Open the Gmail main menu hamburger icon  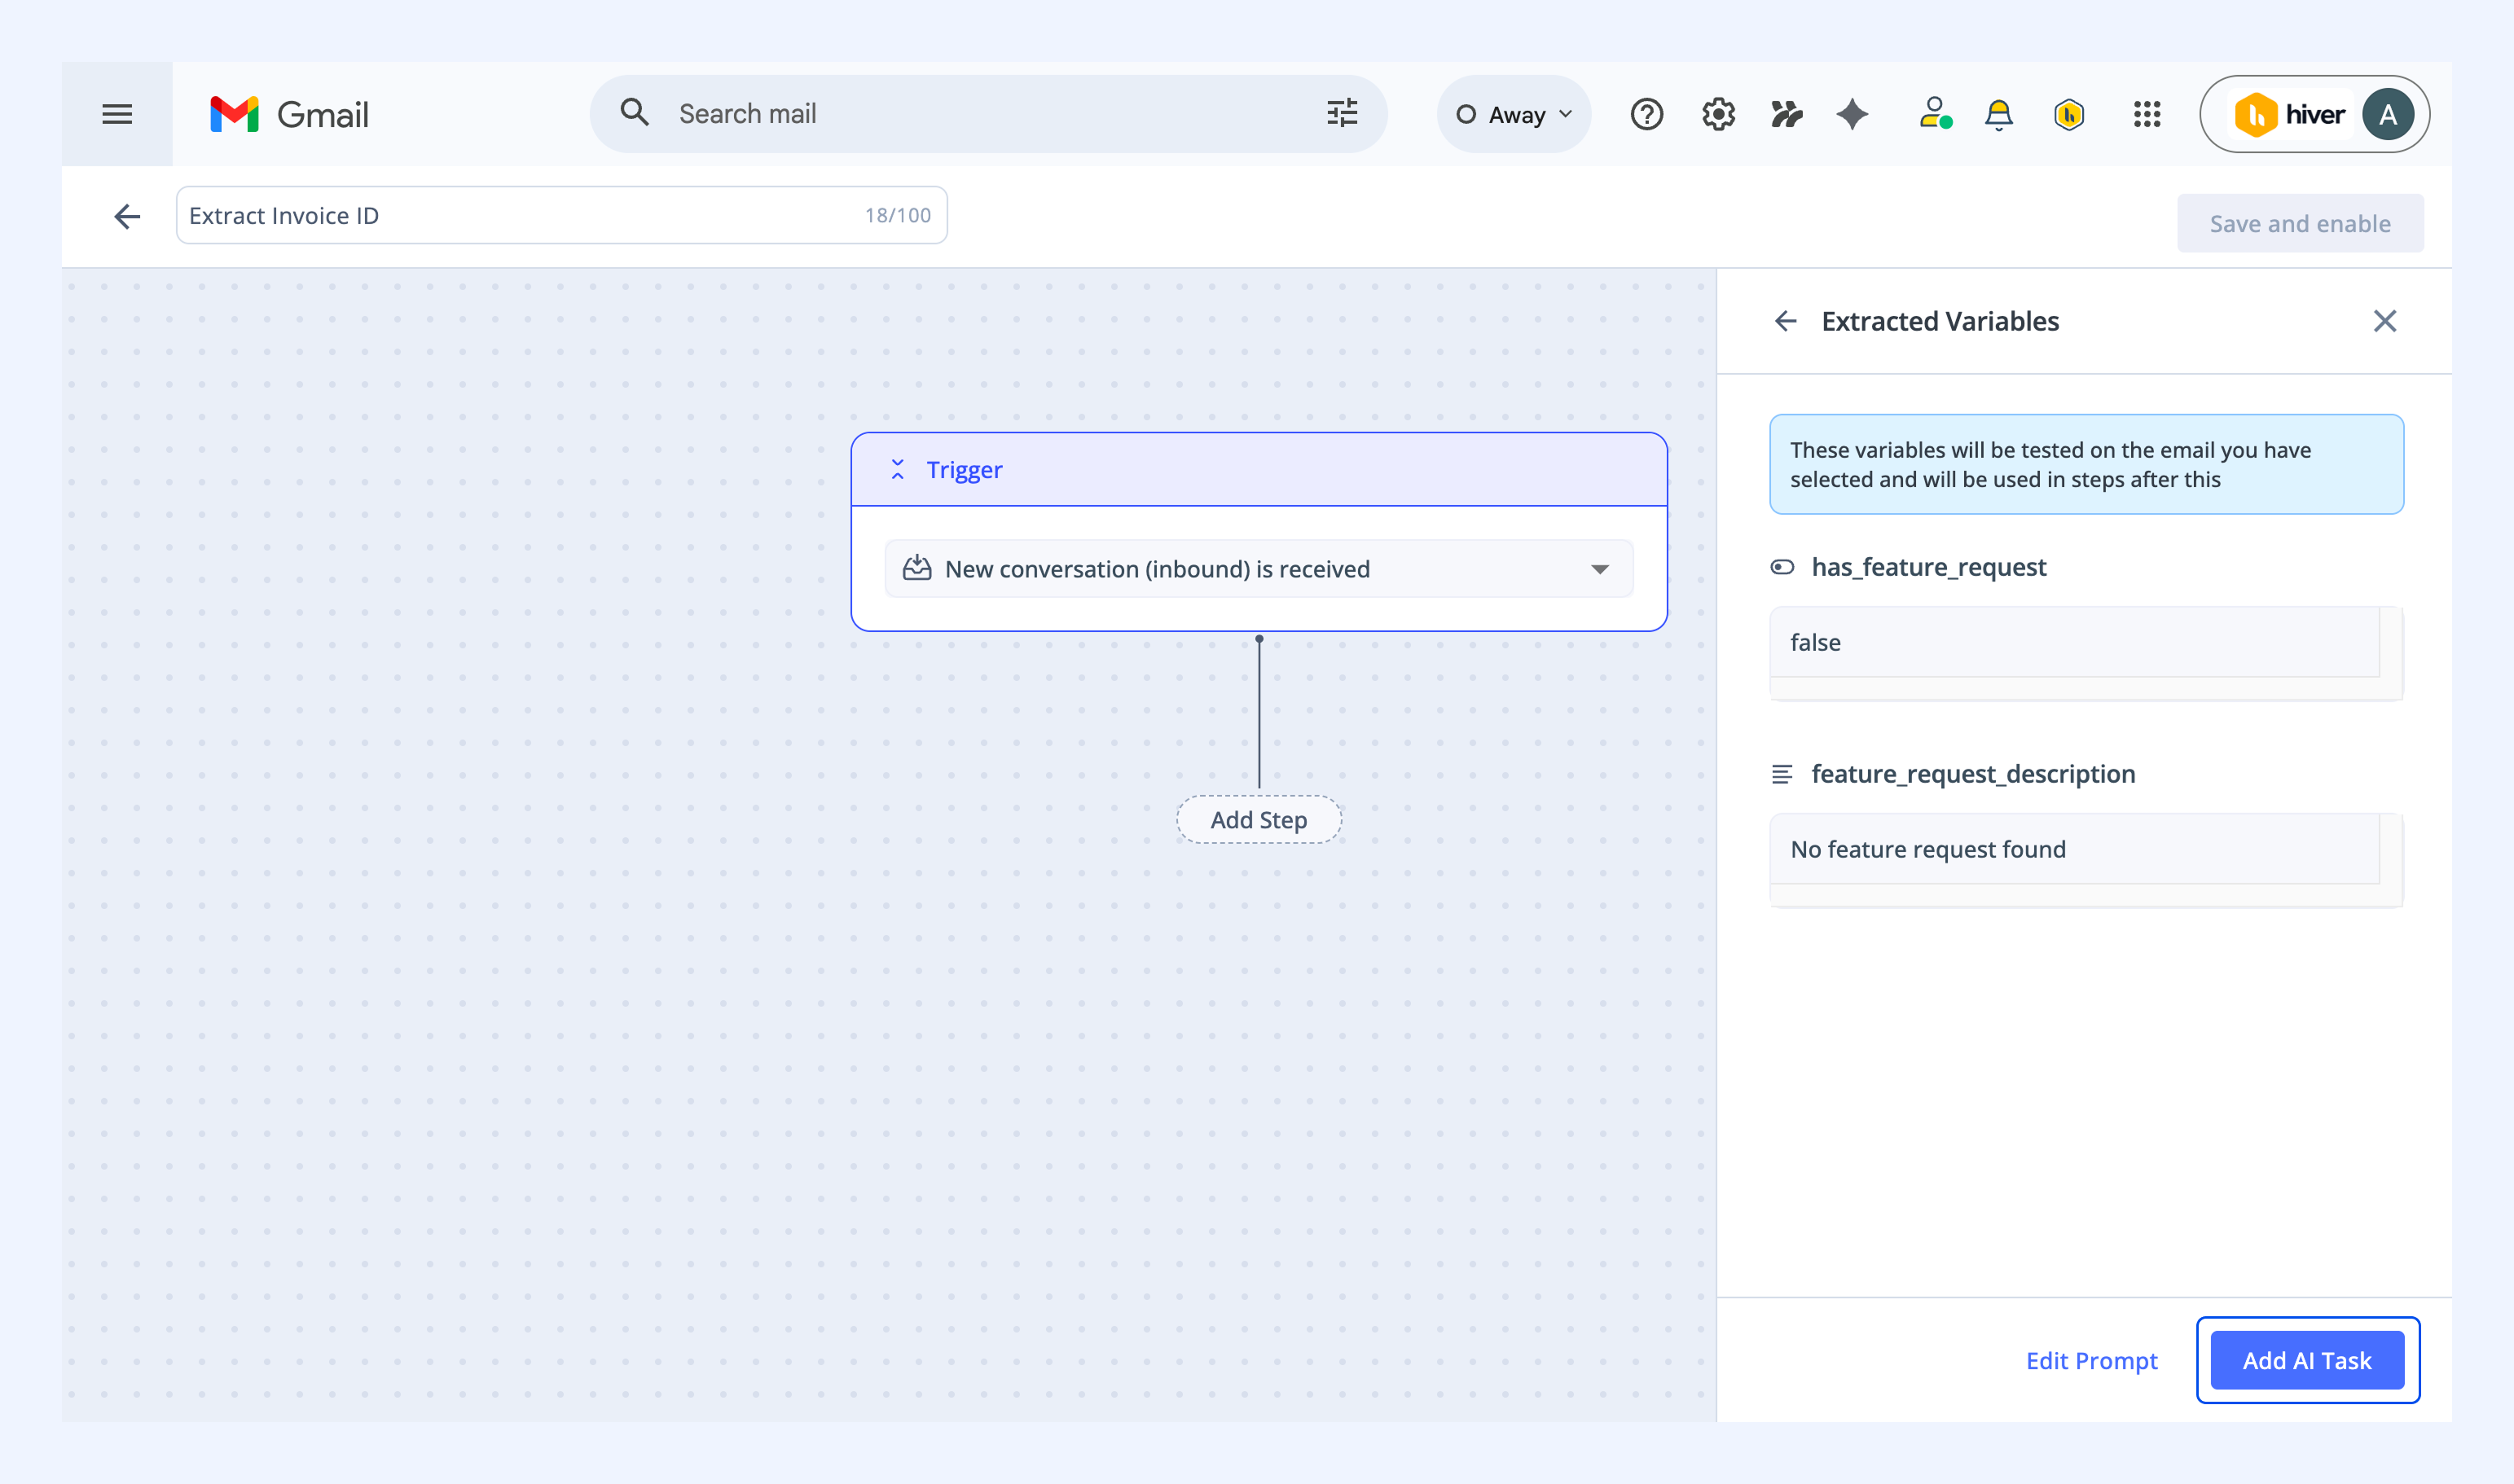pos(117,114)
